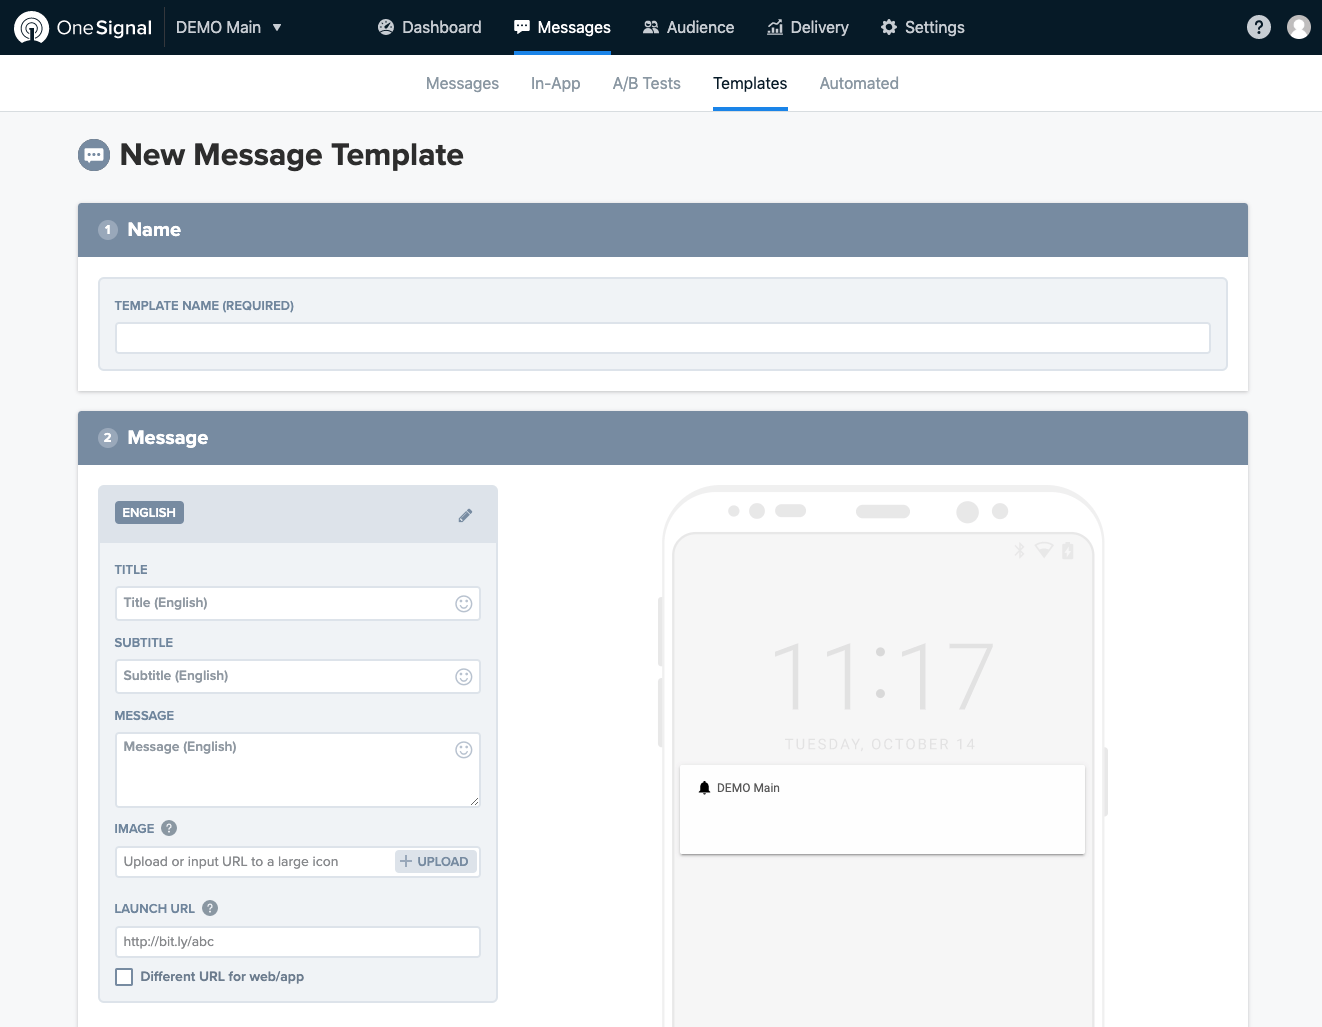Switch to the In-App tab

pyautogui.click(x=556, y=83)
